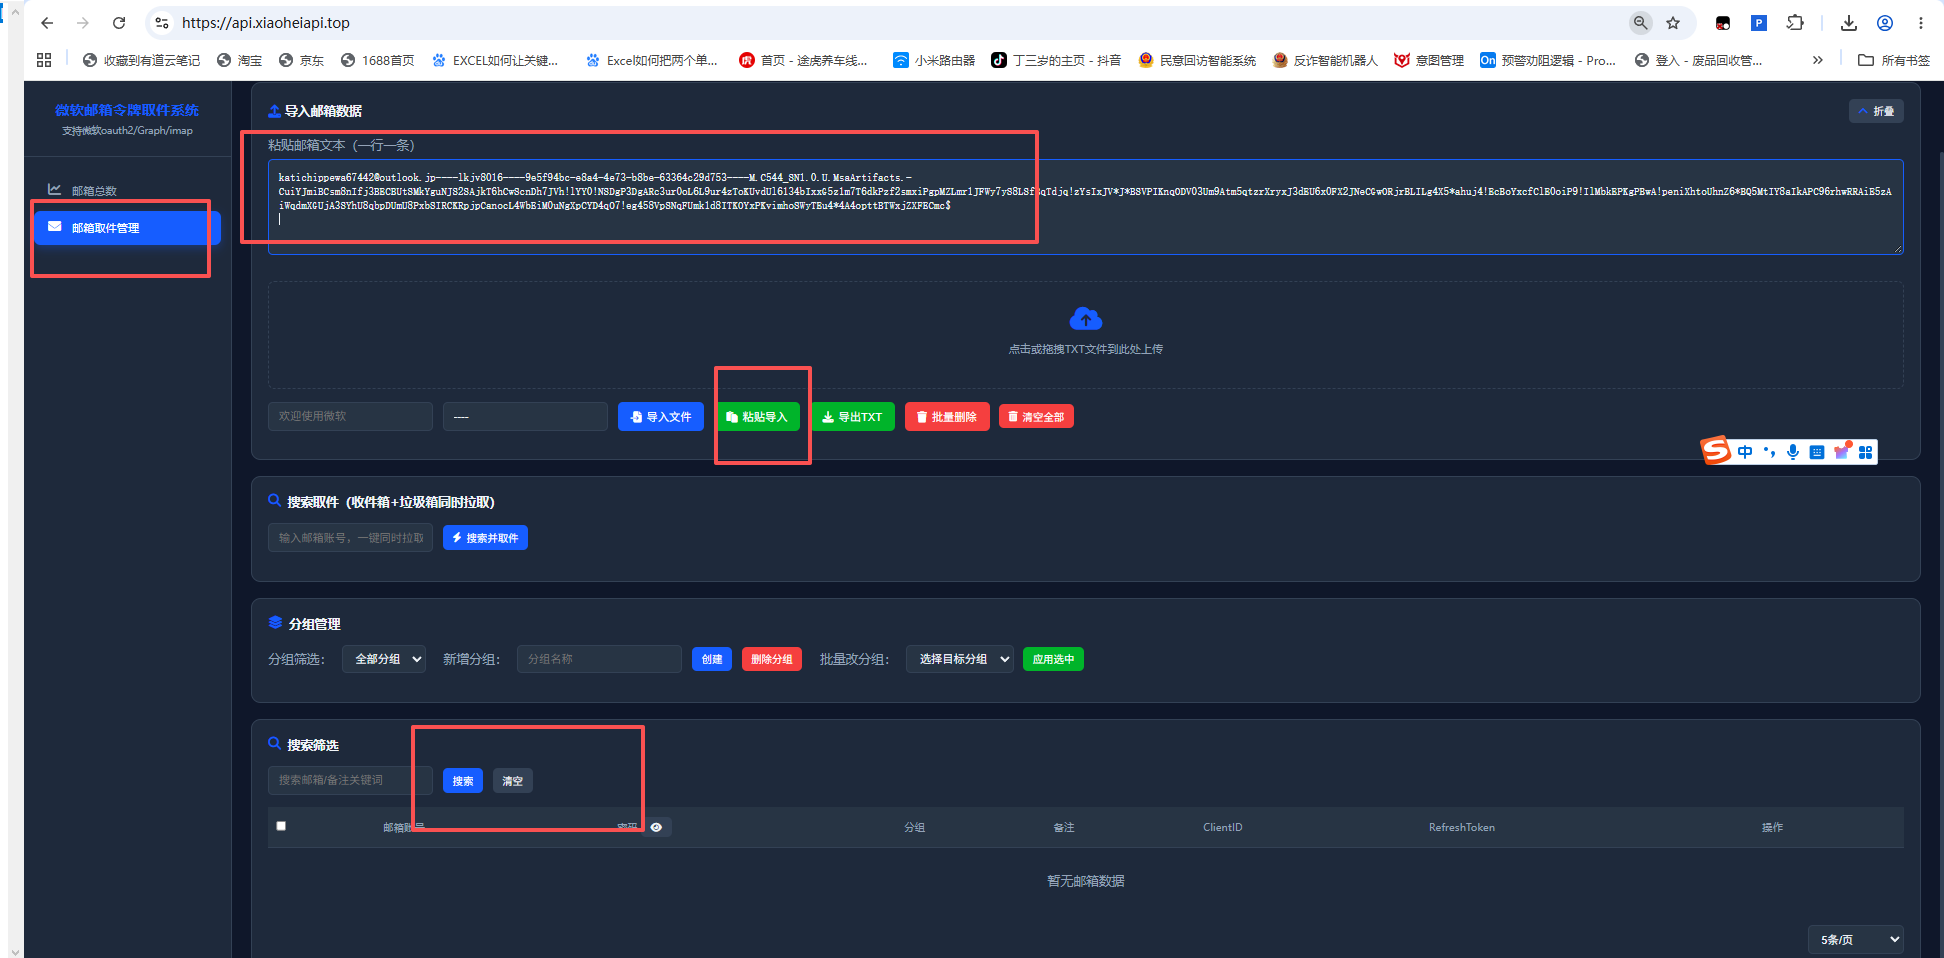Expand the hidden bookmarks chevron
The image size is (1944, 958).
[x=1817, y=60]
